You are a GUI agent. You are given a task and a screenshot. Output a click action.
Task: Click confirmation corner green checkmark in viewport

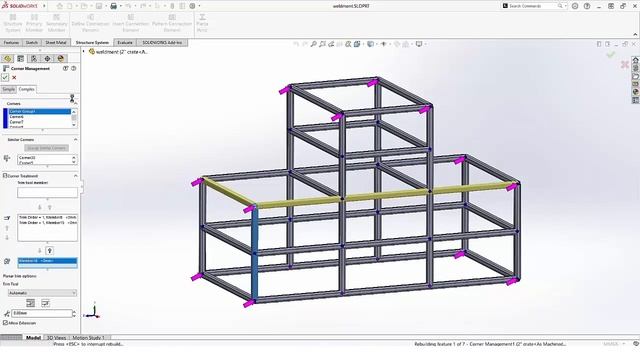(x=611, y=54)
